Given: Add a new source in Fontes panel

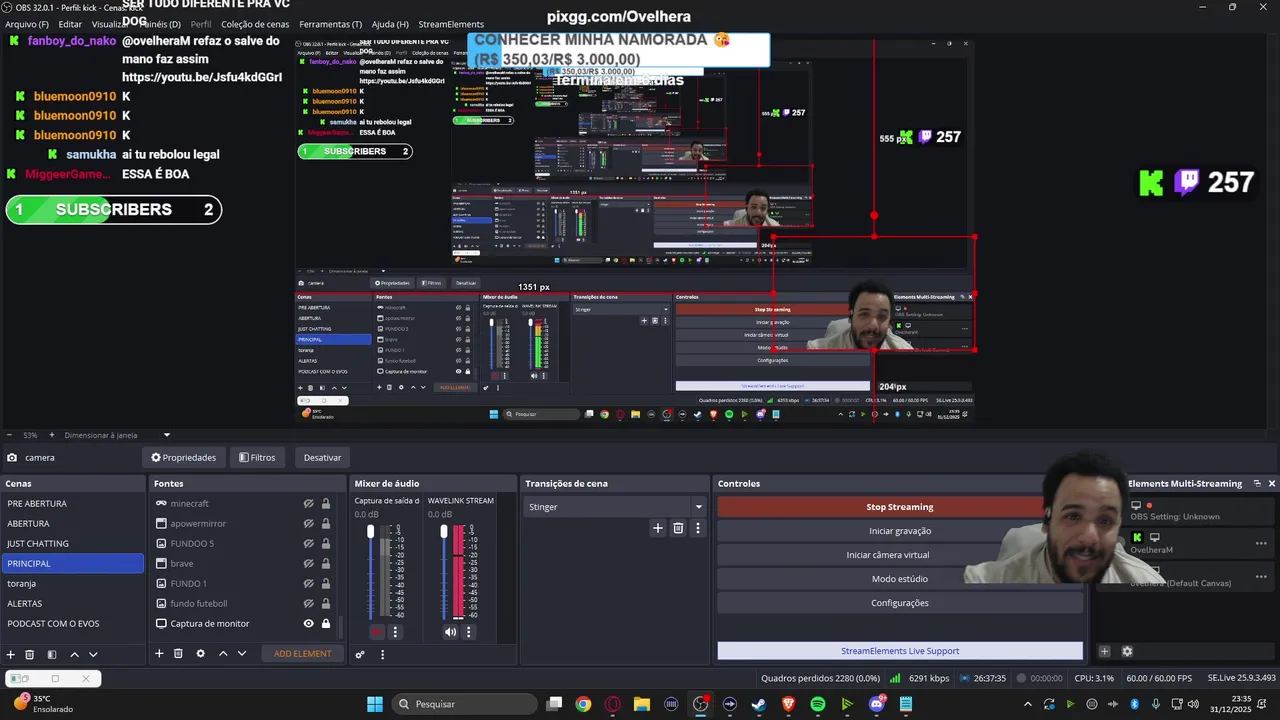Looking at the screenshot, I should pos(159,653).
